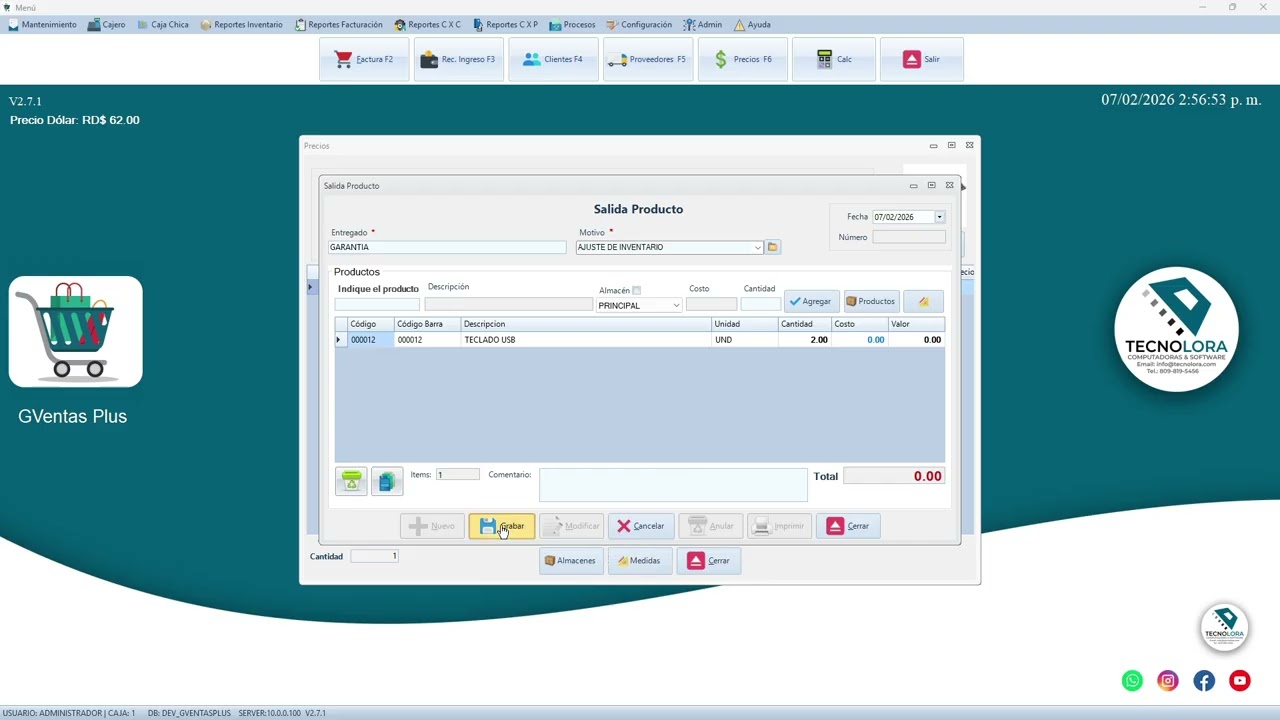Maximize the Salida Producto window
The image size is (1280, 720).
(x=931, y=185)
